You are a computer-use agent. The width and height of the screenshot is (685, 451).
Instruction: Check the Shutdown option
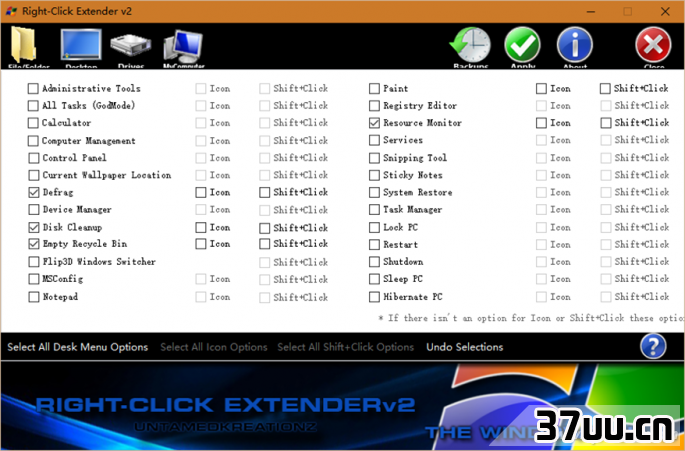(x=374, y=262)
